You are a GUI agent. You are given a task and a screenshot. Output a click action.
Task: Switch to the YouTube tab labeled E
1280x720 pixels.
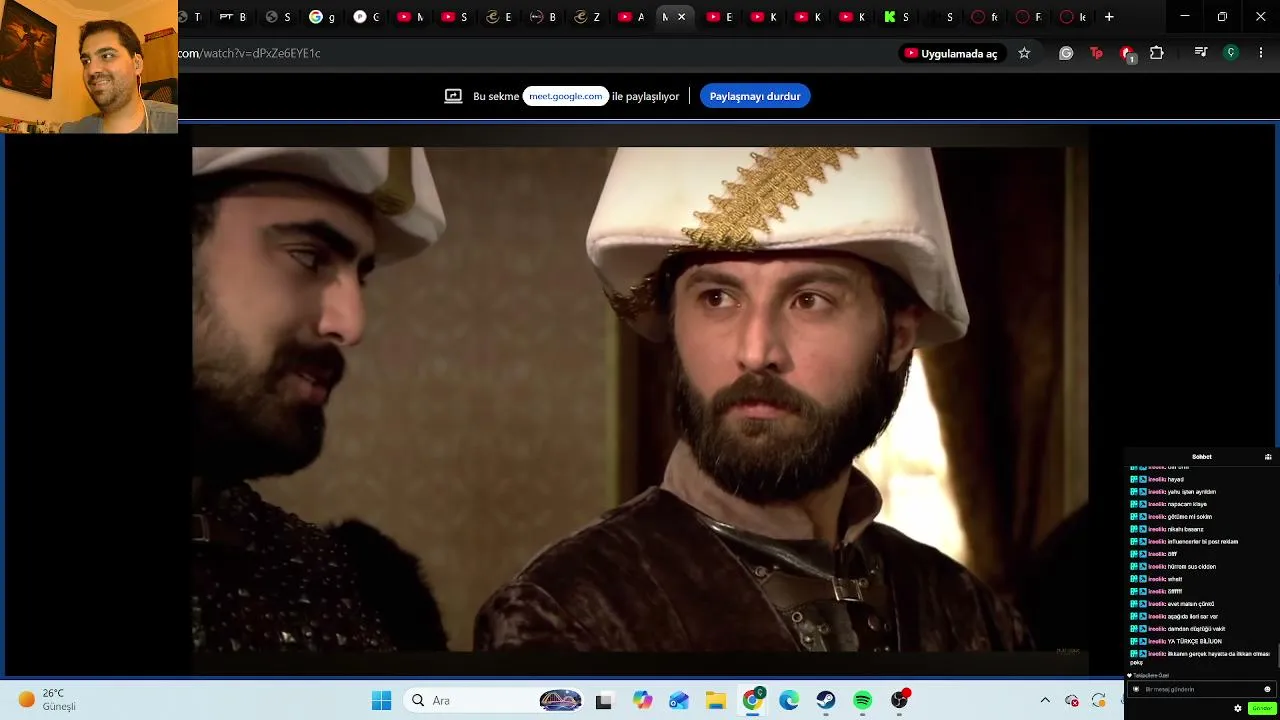719,17
